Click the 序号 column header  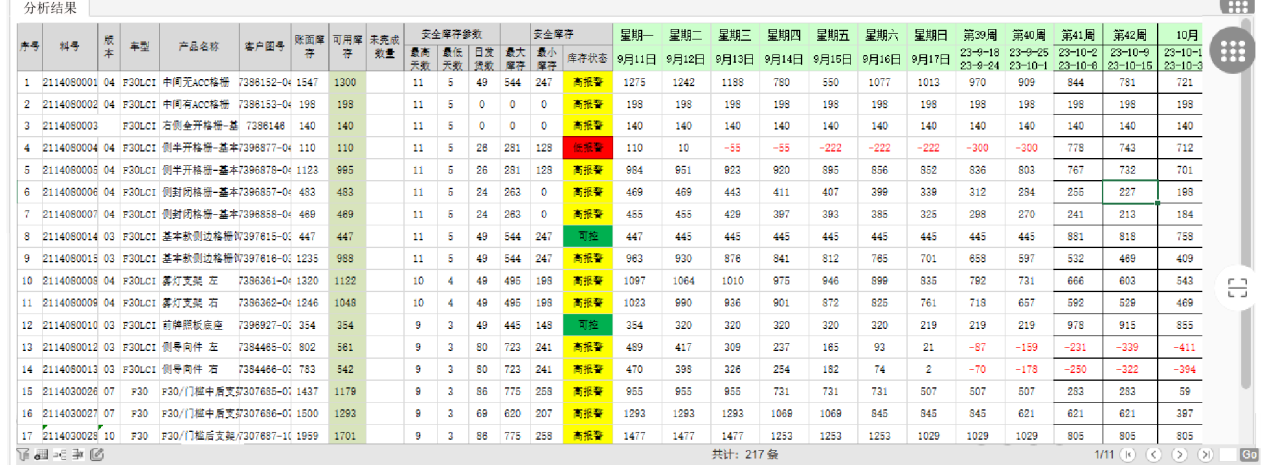pos(29,47)
